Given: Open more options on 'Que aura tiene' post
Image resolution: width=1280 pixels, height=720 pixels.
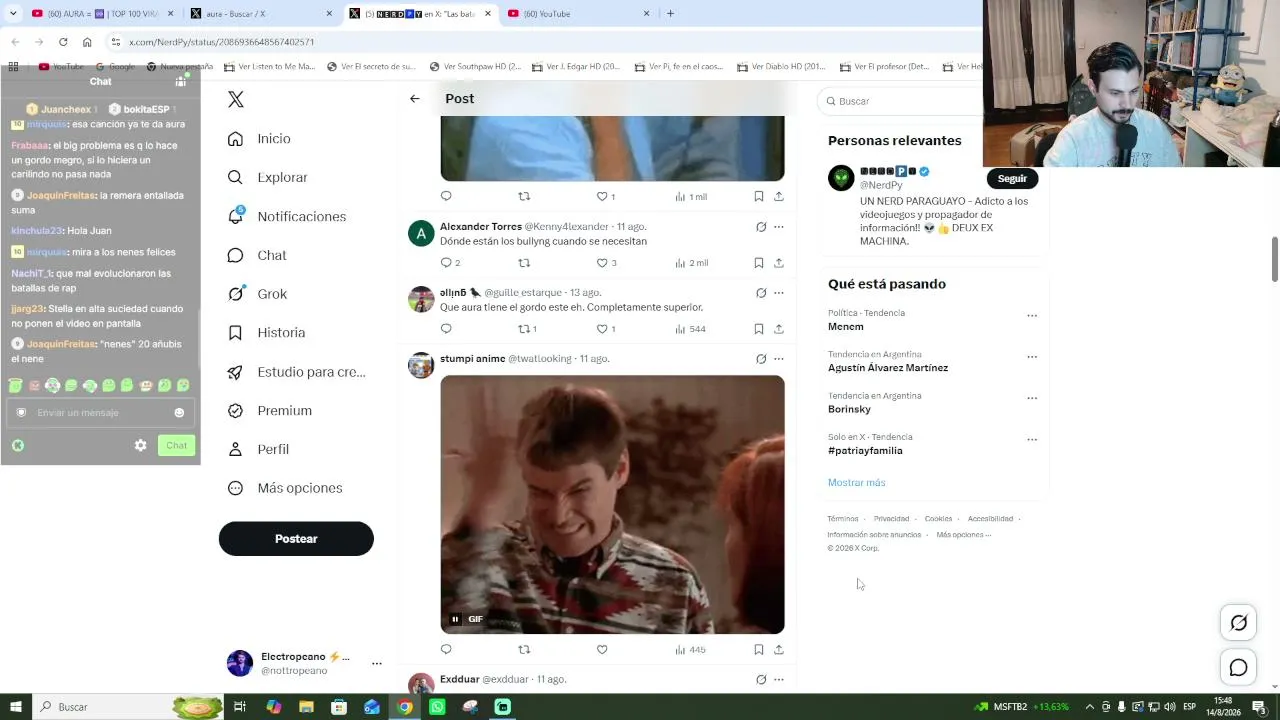Looking at the screenshot, I should coord(779,293).
